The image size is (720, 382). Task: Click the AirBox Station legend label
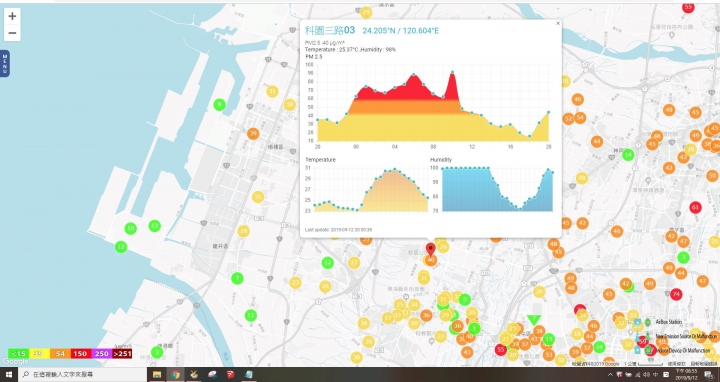click(669, 322)
